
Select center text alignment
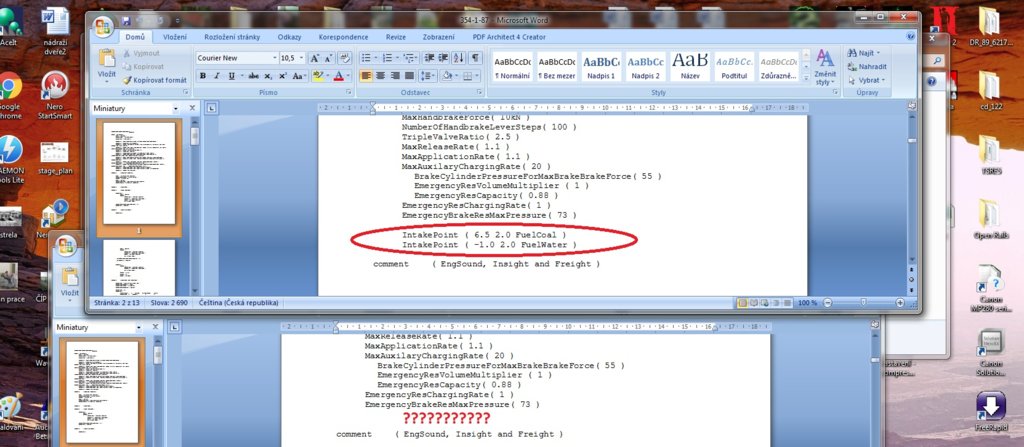pyautogui.click(x=383, y=76)
